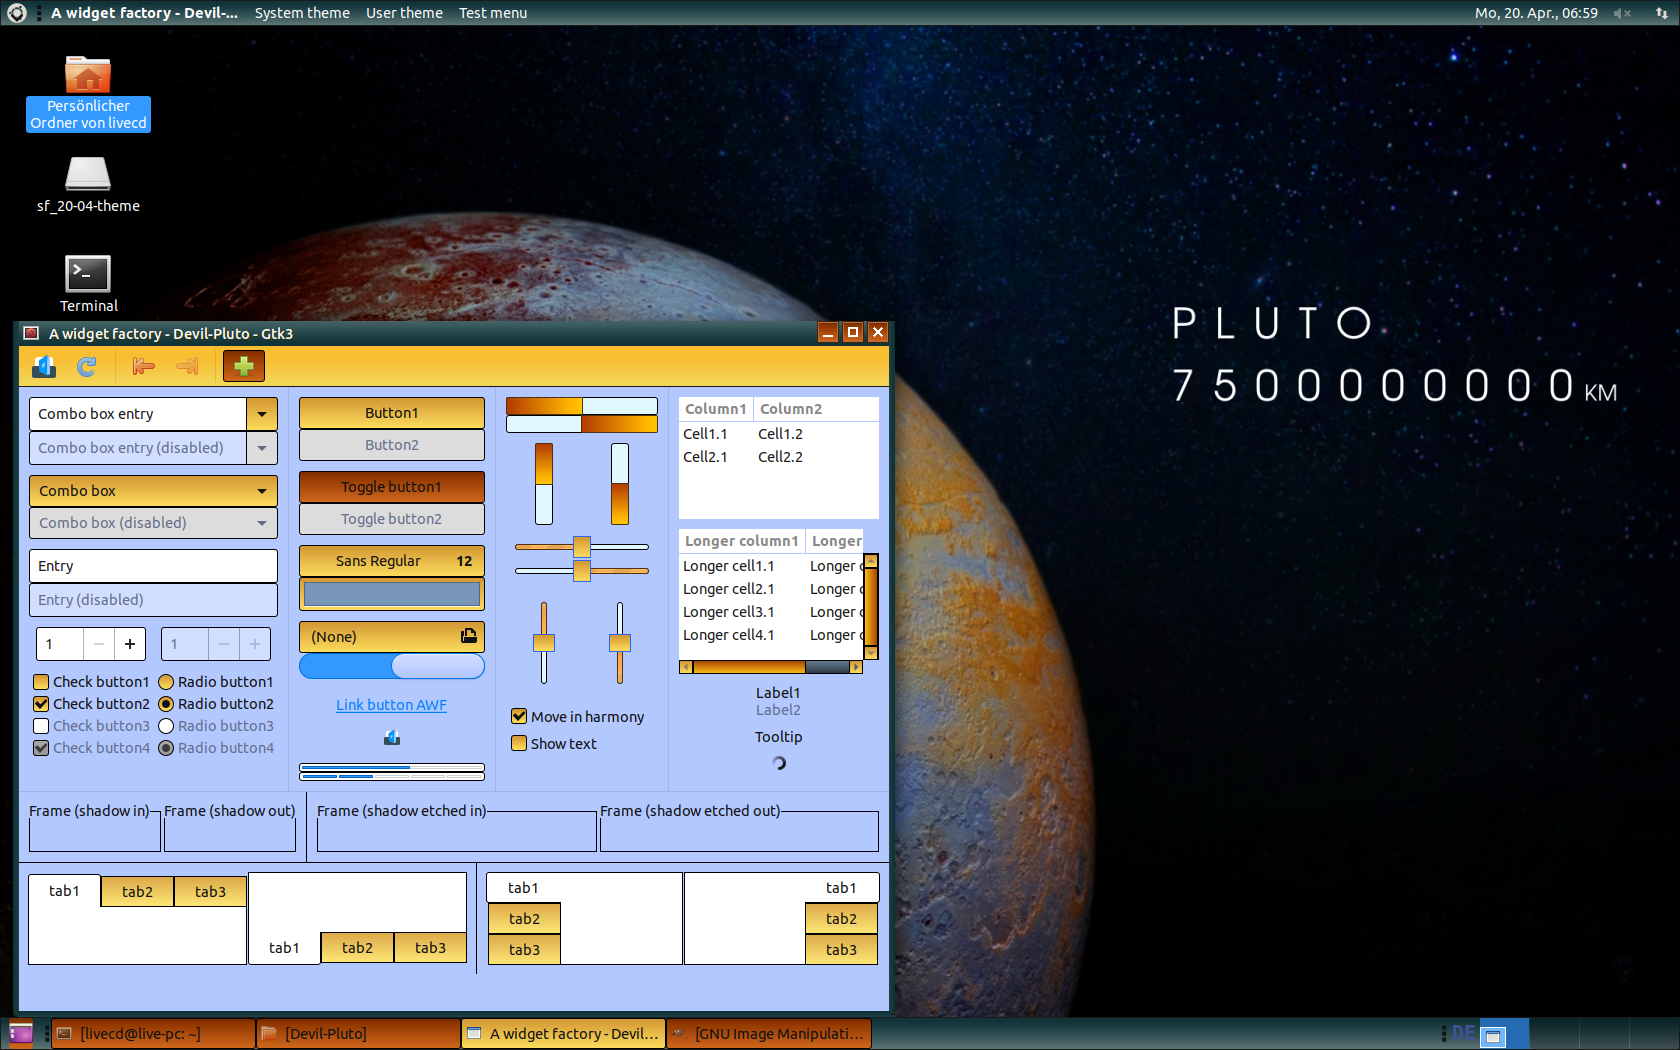Switch to [Devil-Pluto] taskbar window
Image resolution: width=1680 pixels, height=1050 pixels.
(x=358, y=1034)
